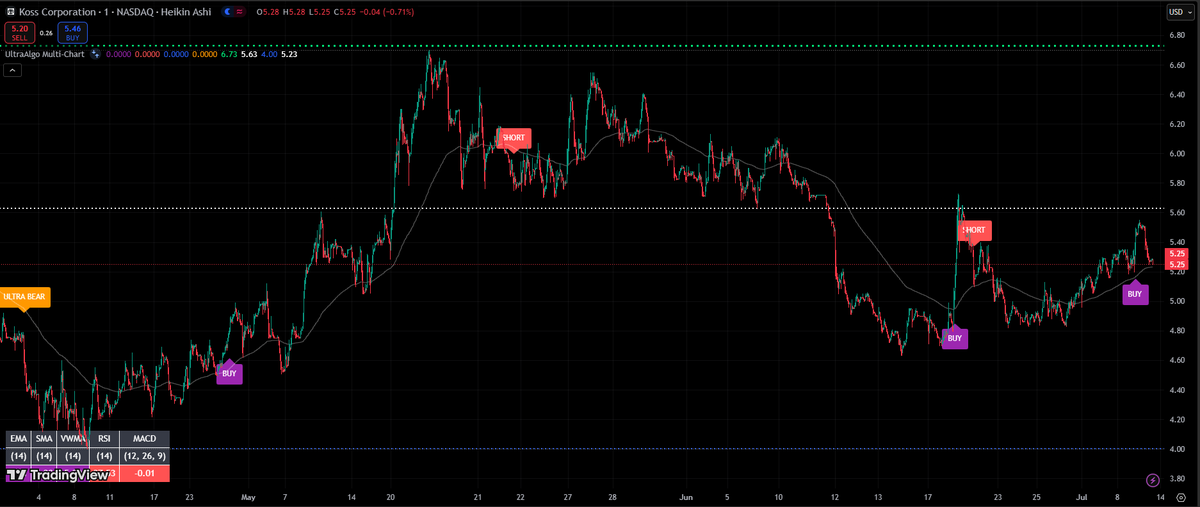The image size is (1200, 507).
Task: Open the UltraAlgo indicator sparkle icon
Action: [x=96, y=54]
